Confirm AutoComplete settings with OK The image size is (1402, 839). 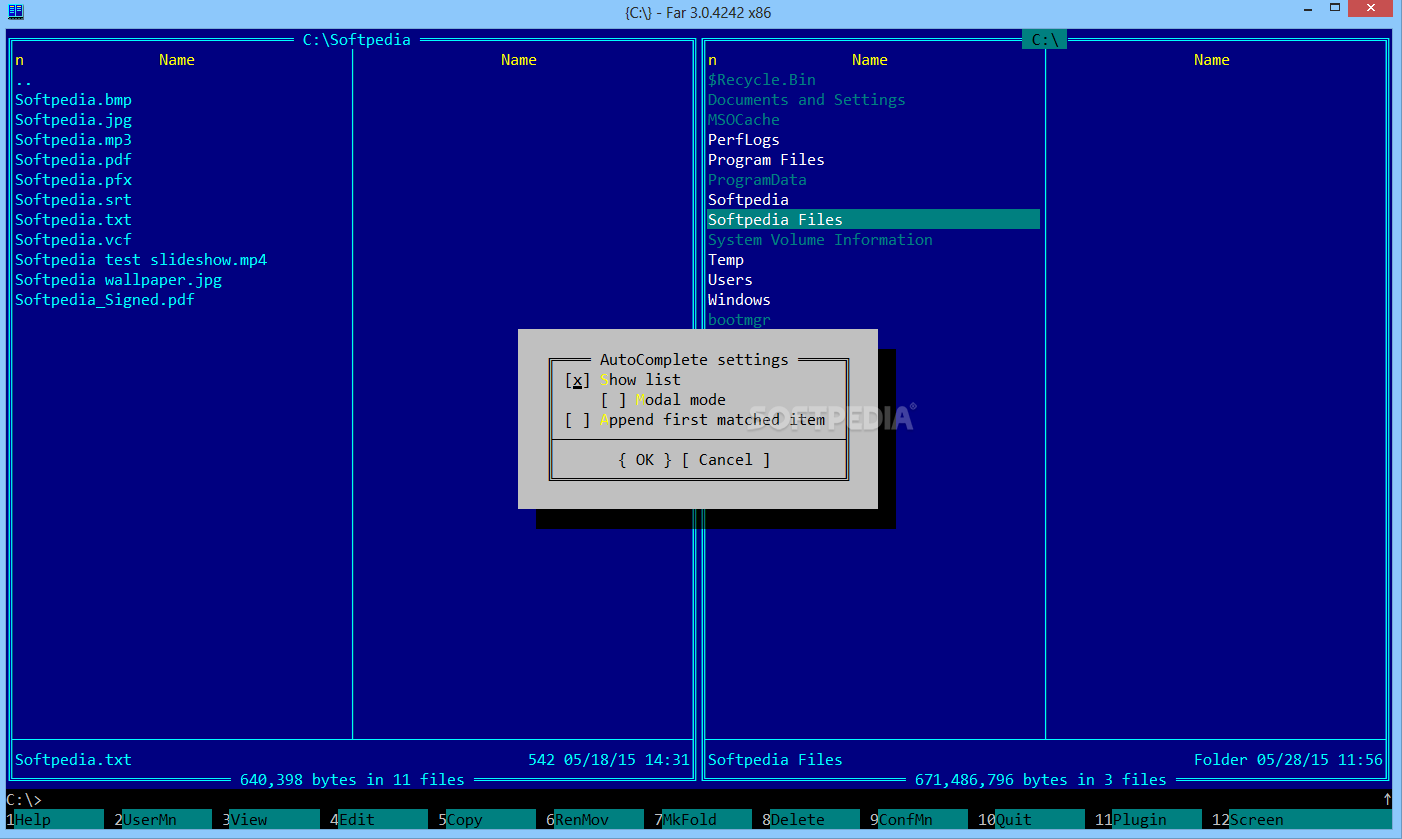pos(645,460)
